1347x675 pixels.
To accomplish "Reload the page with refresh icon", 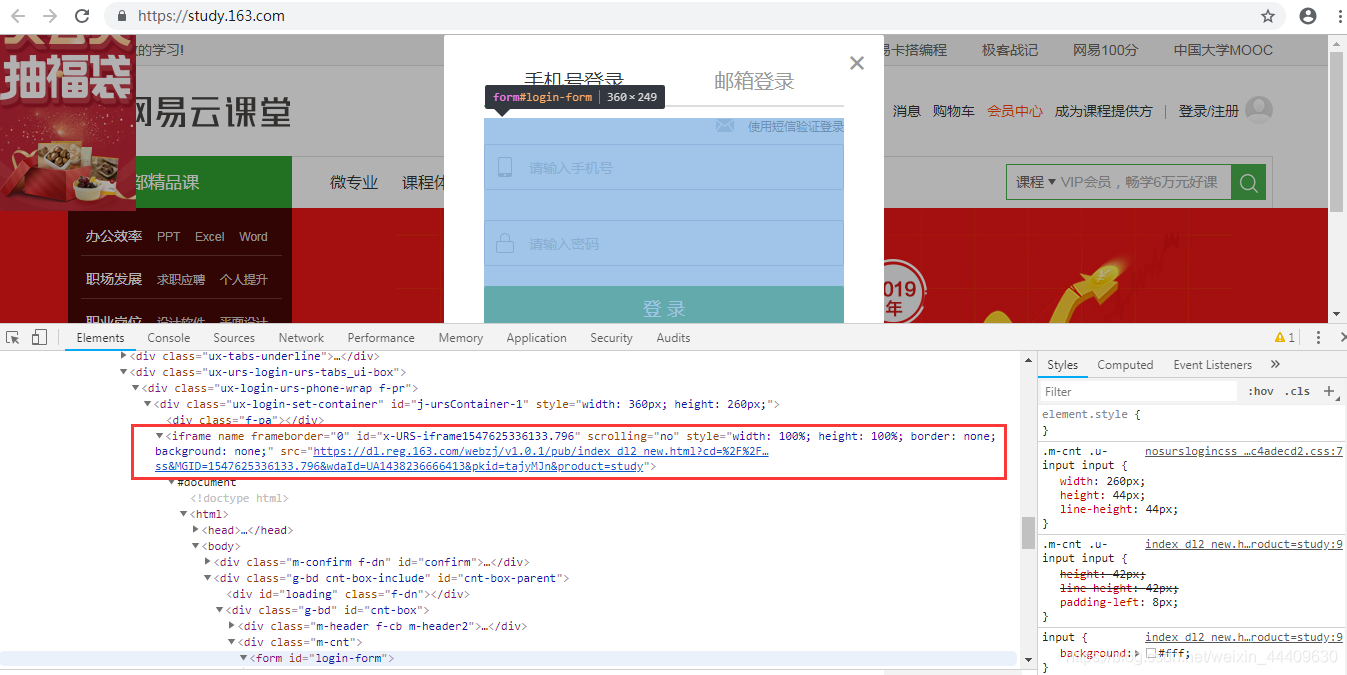I will click(82, 16).
